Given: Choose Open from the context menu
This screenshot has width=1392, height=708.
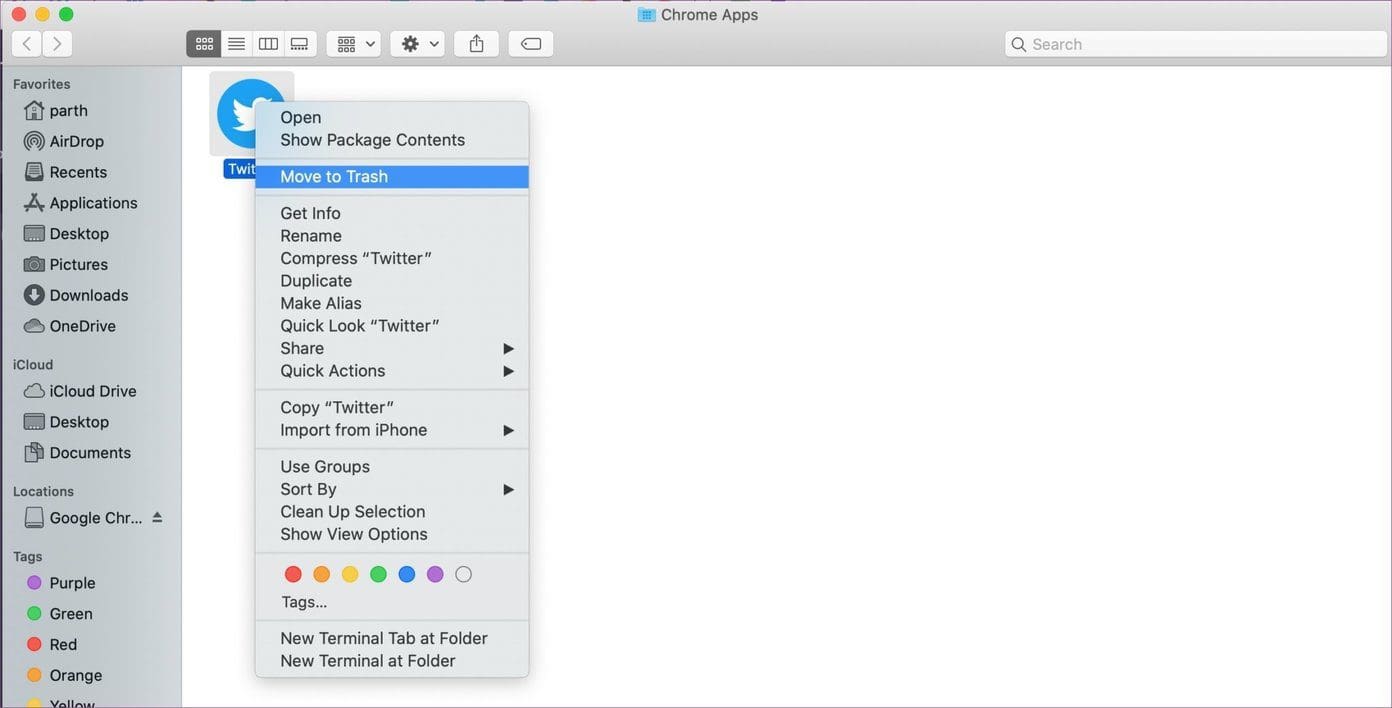Looking at the screenshot, I should click(x=392, y=118).
